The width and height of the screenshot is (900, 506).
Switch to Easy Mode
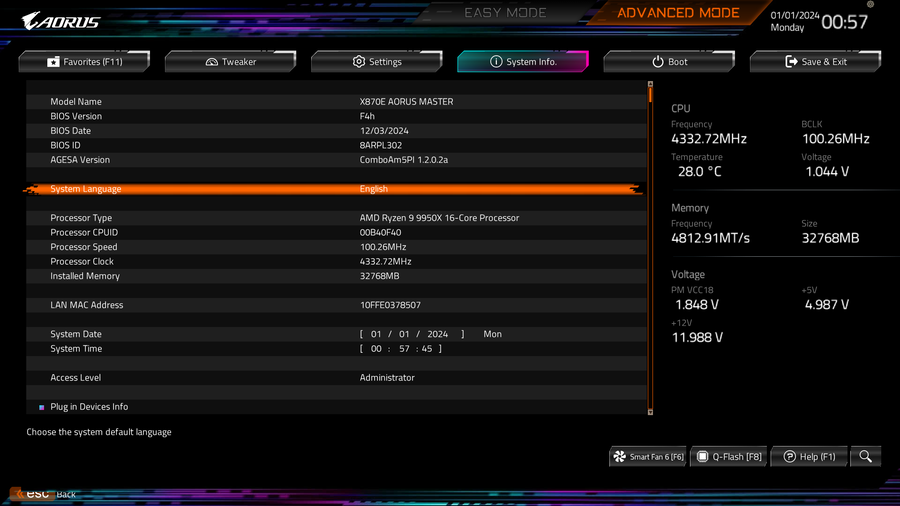505,13
